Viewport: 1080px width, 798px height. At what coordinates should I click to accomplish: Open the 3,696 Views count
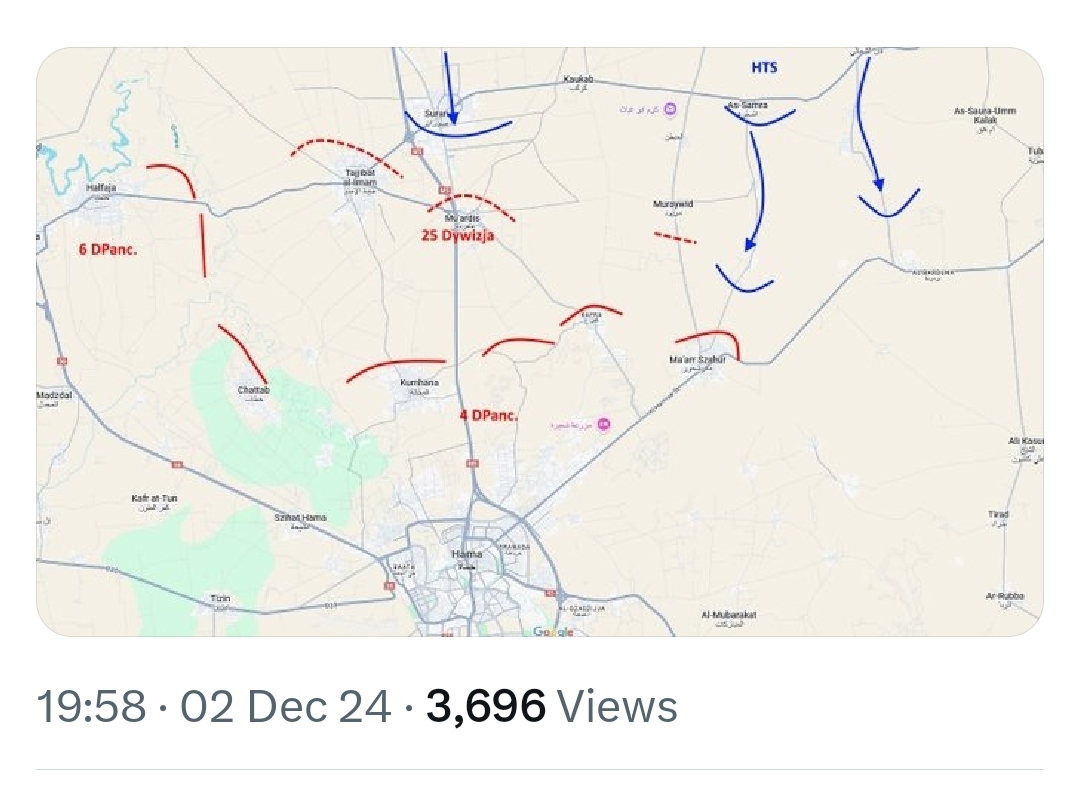(x=551, y=708)
